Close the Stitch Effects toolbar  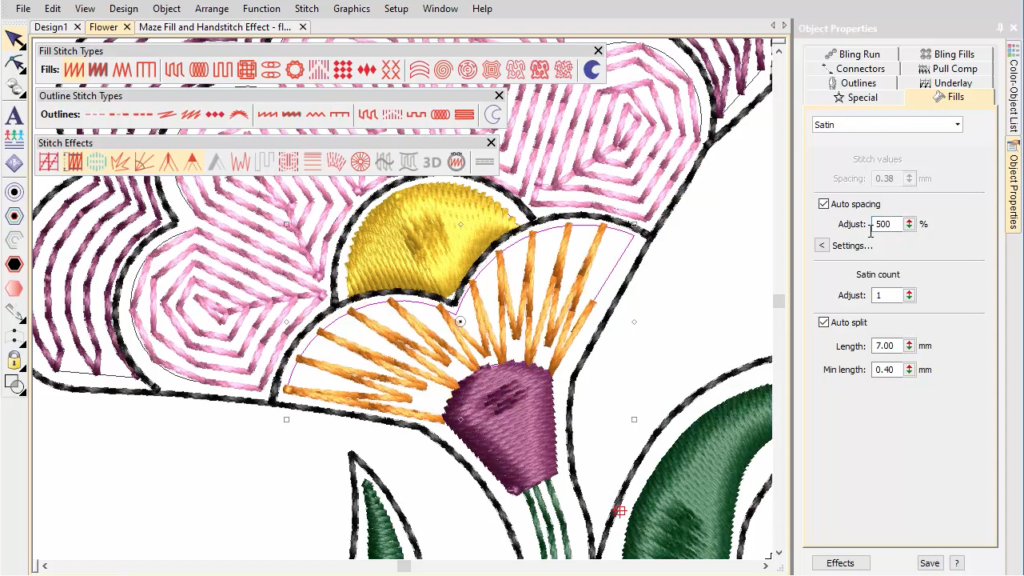coord(491,143)
